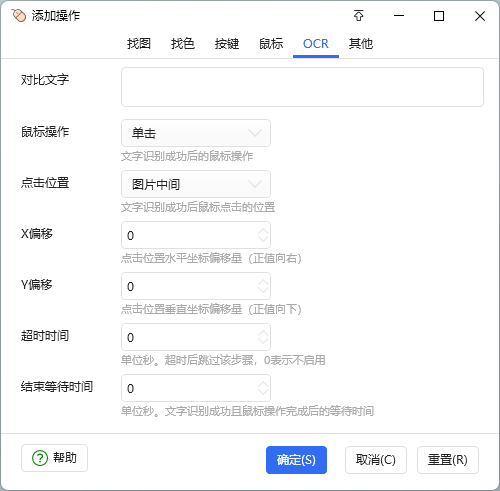Click the 取消(C) cancel button
500x491 pixels.
[x=376, y=460]
